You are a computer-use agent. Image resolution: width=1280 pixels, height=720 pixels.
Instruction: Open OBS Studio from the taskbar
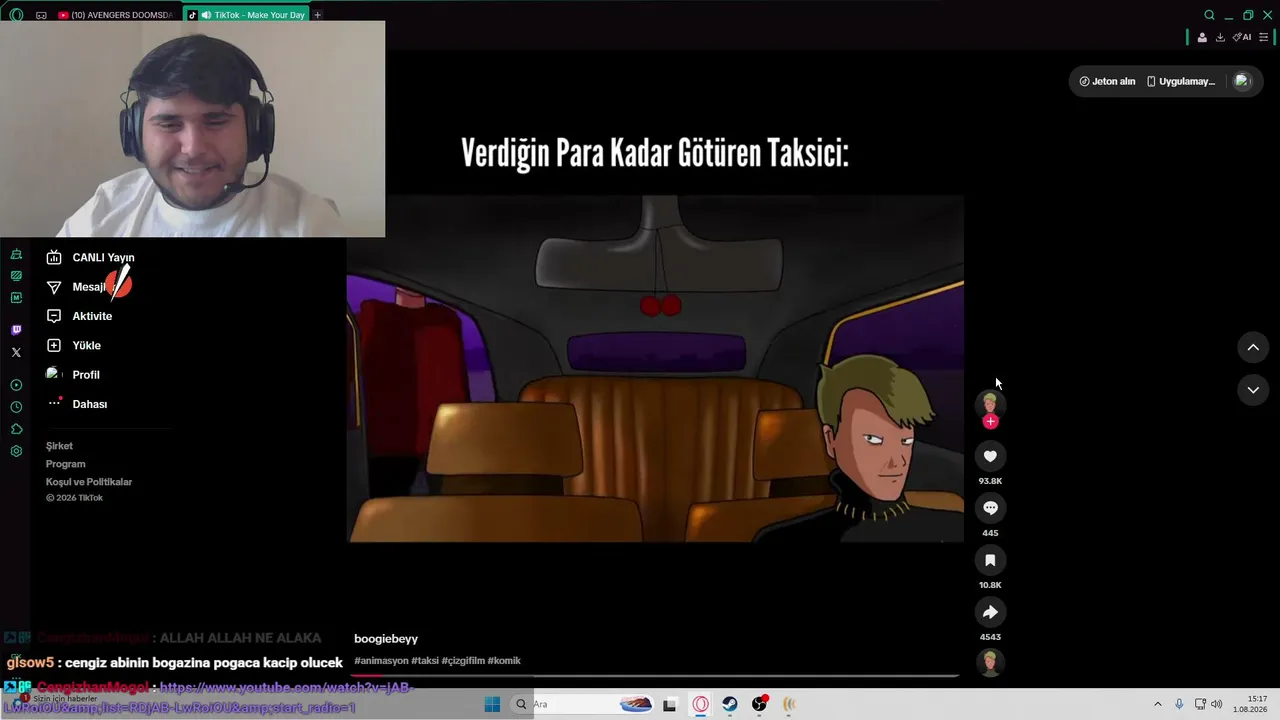760,704
